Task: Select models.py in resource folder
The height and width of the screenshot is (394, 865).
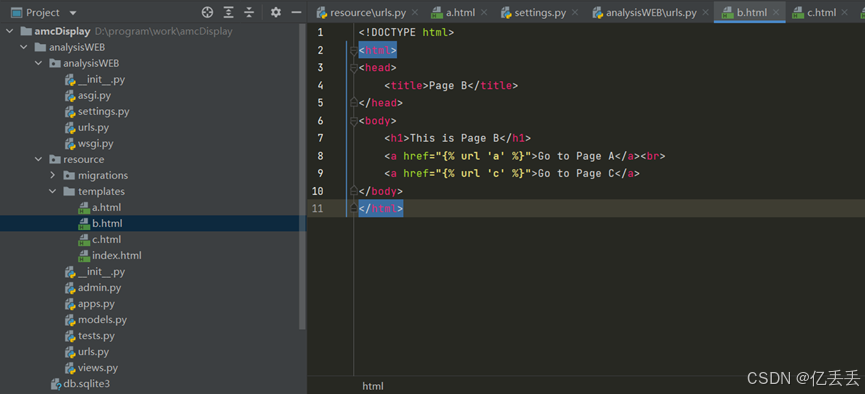Action: (x=102, y=320)
